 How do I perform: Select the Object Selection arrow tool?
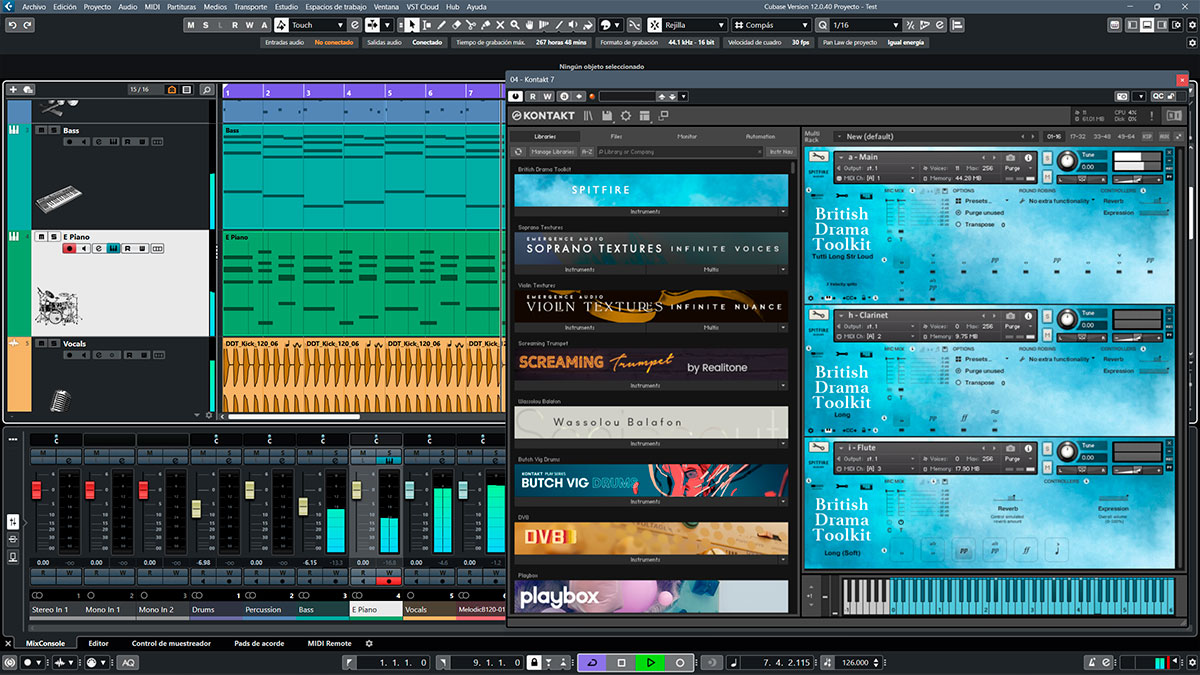coord(413,25)
